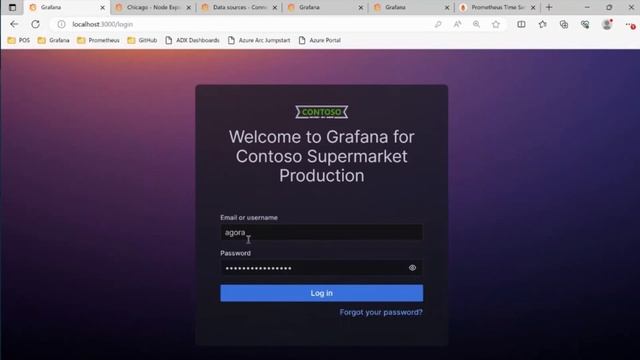Click the Contoso logo on login card
The width and height of the screenshot is (640, 360).
[x=322, y=112]
